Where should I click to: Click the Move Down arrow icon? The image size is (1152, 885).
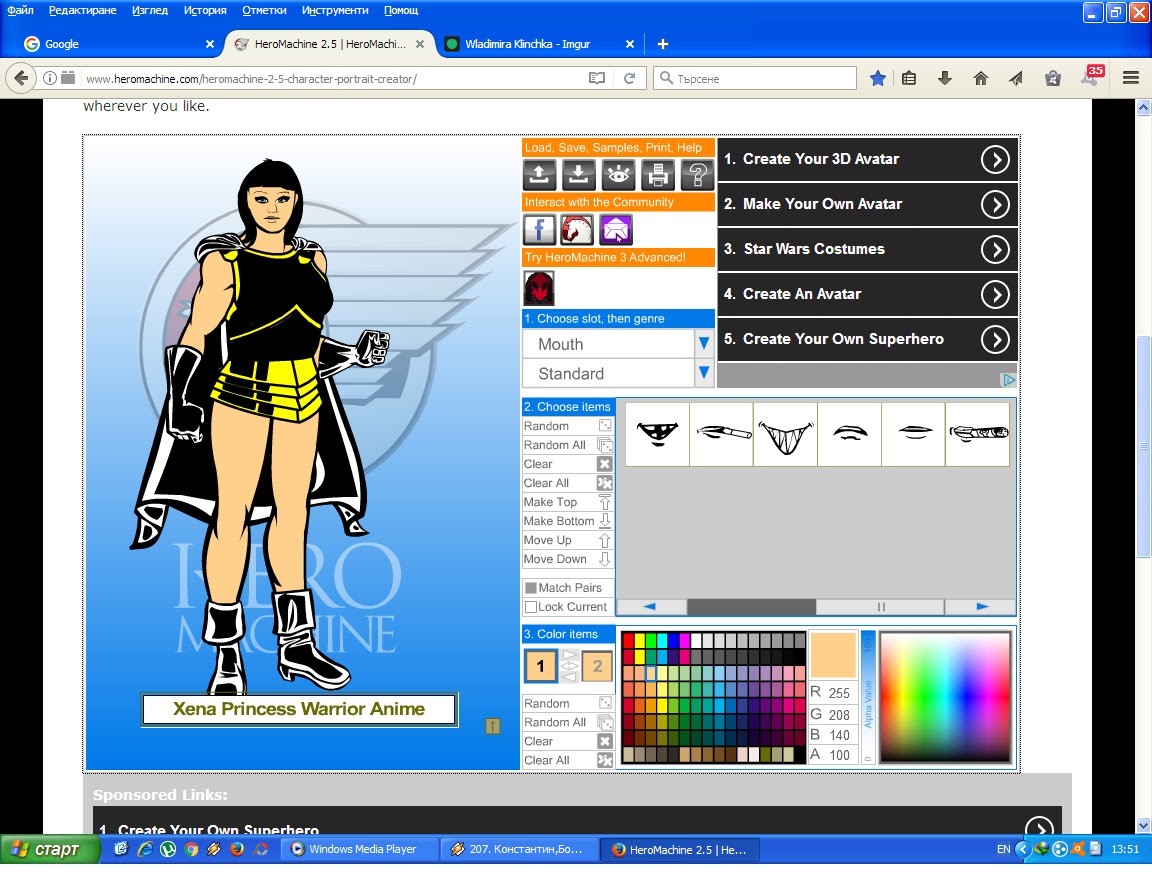(x=605, y=559)
